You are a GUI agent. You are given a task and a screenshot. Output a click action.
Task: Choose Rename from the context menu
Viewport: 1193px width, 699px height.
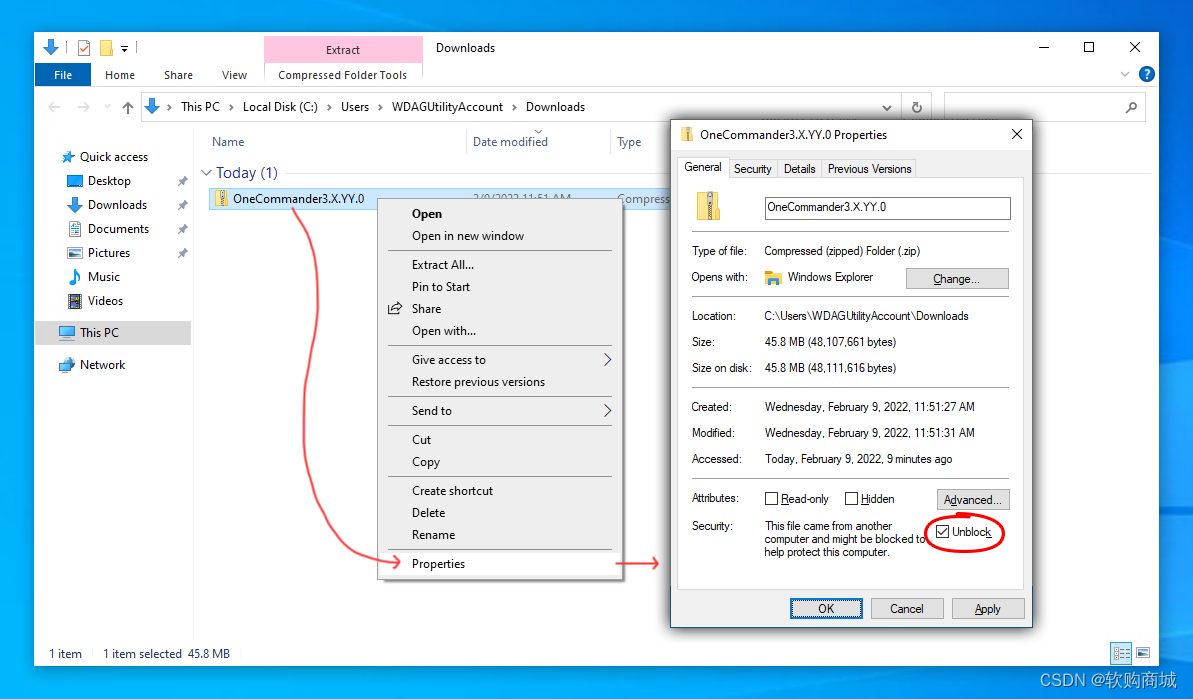(x=433, y=535)
